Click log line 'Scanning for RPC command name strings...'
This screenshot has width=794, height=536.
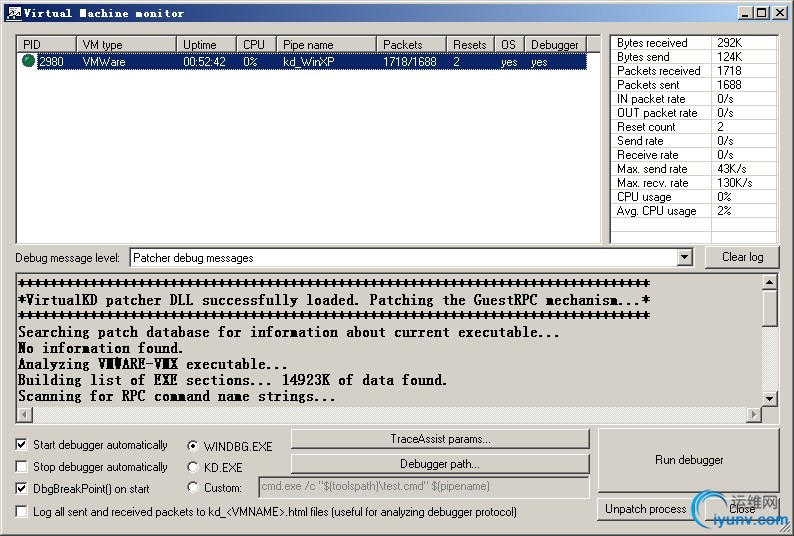[x=176, y=396]
